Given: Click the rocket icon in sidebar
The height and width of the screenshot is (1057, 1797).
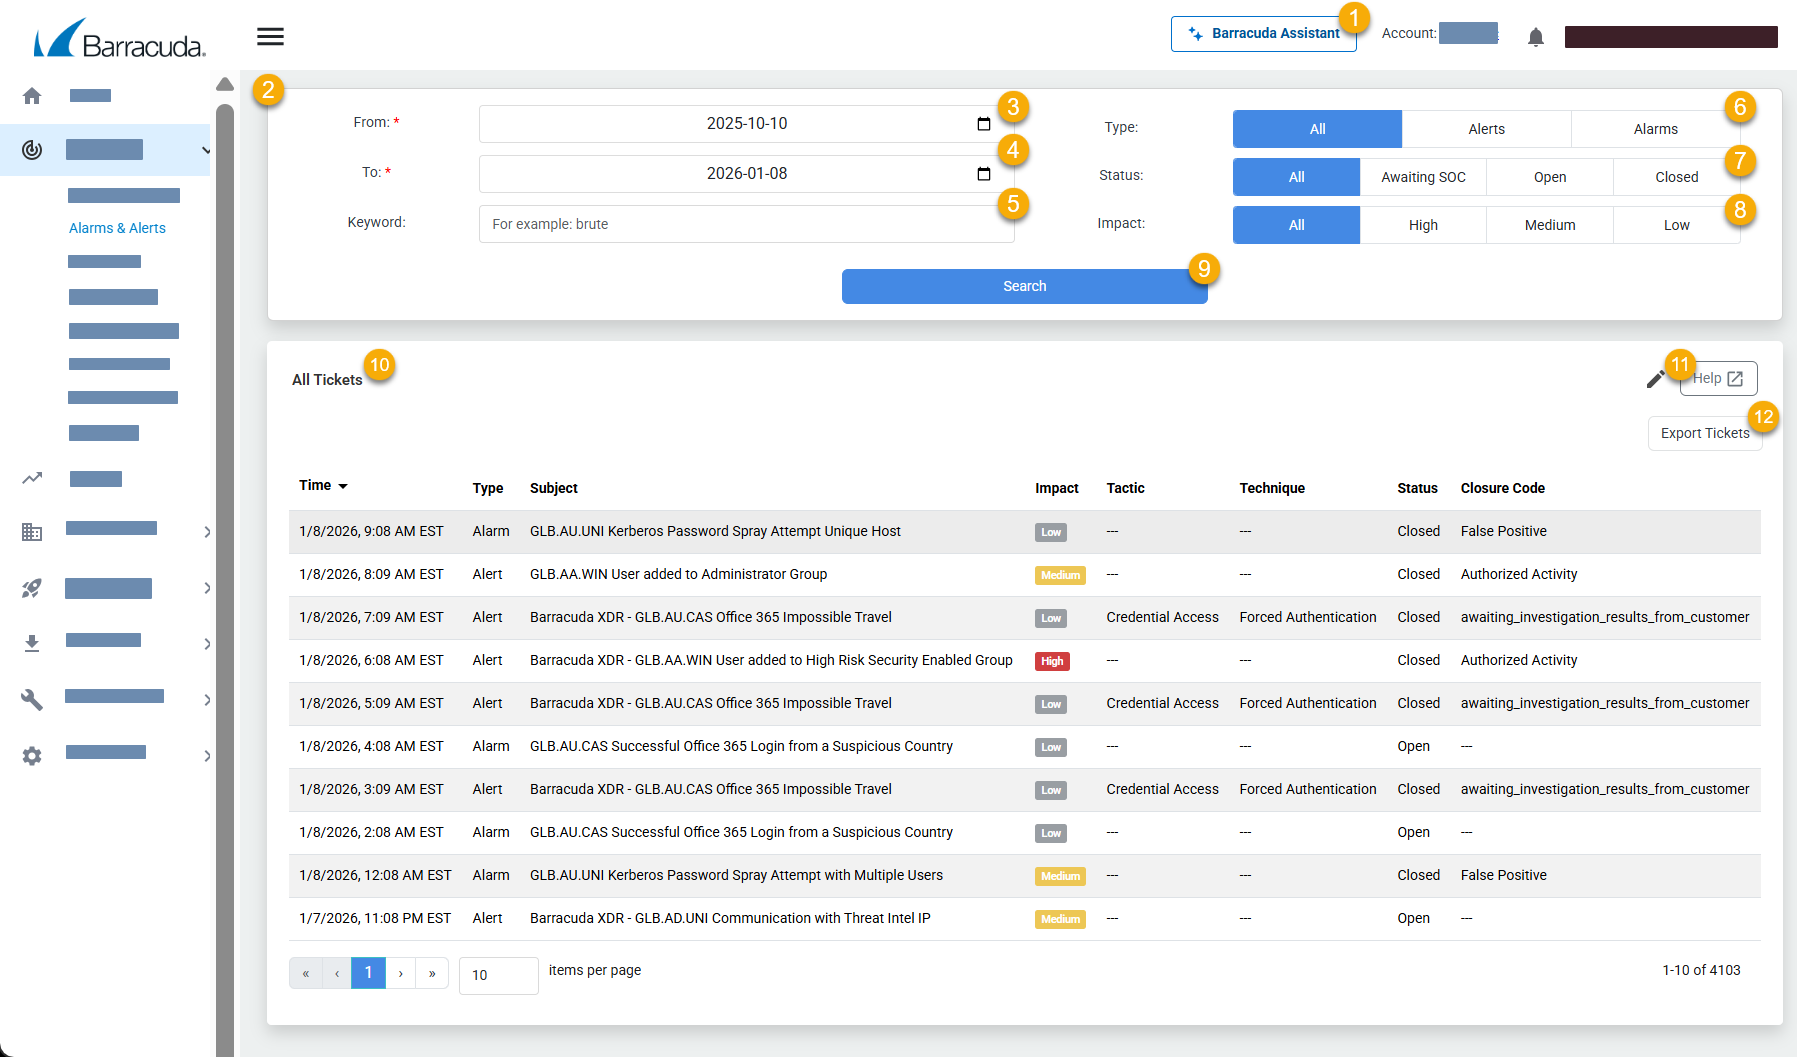Looking at the screenshot, I should pyautogui.click(x=32, y=588).
